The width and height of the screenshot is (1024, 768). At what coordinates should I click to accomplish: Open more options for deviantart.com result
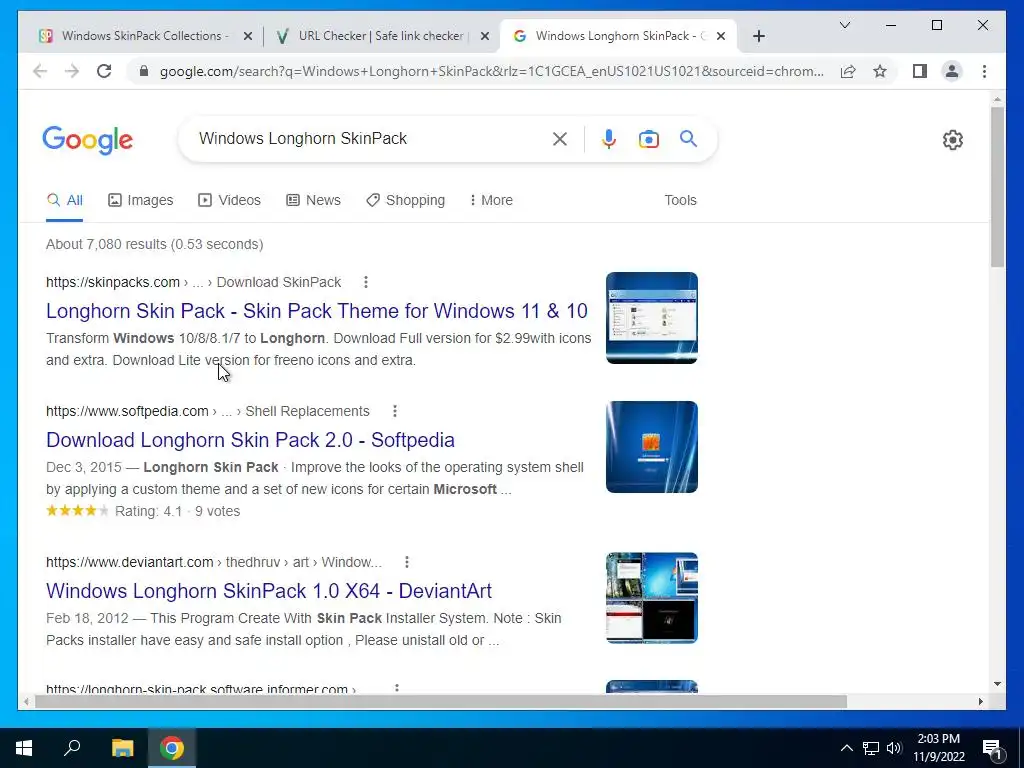(407, 562)
